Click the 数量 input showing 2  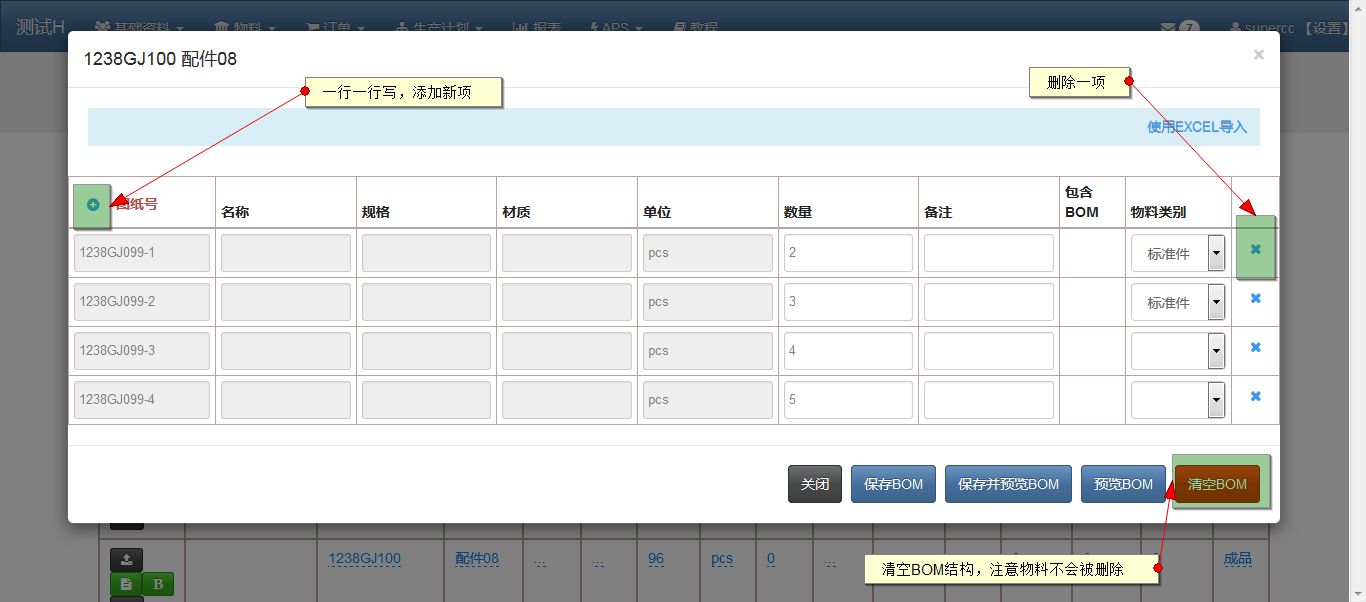pyautogui.click(x=848, y=252)
